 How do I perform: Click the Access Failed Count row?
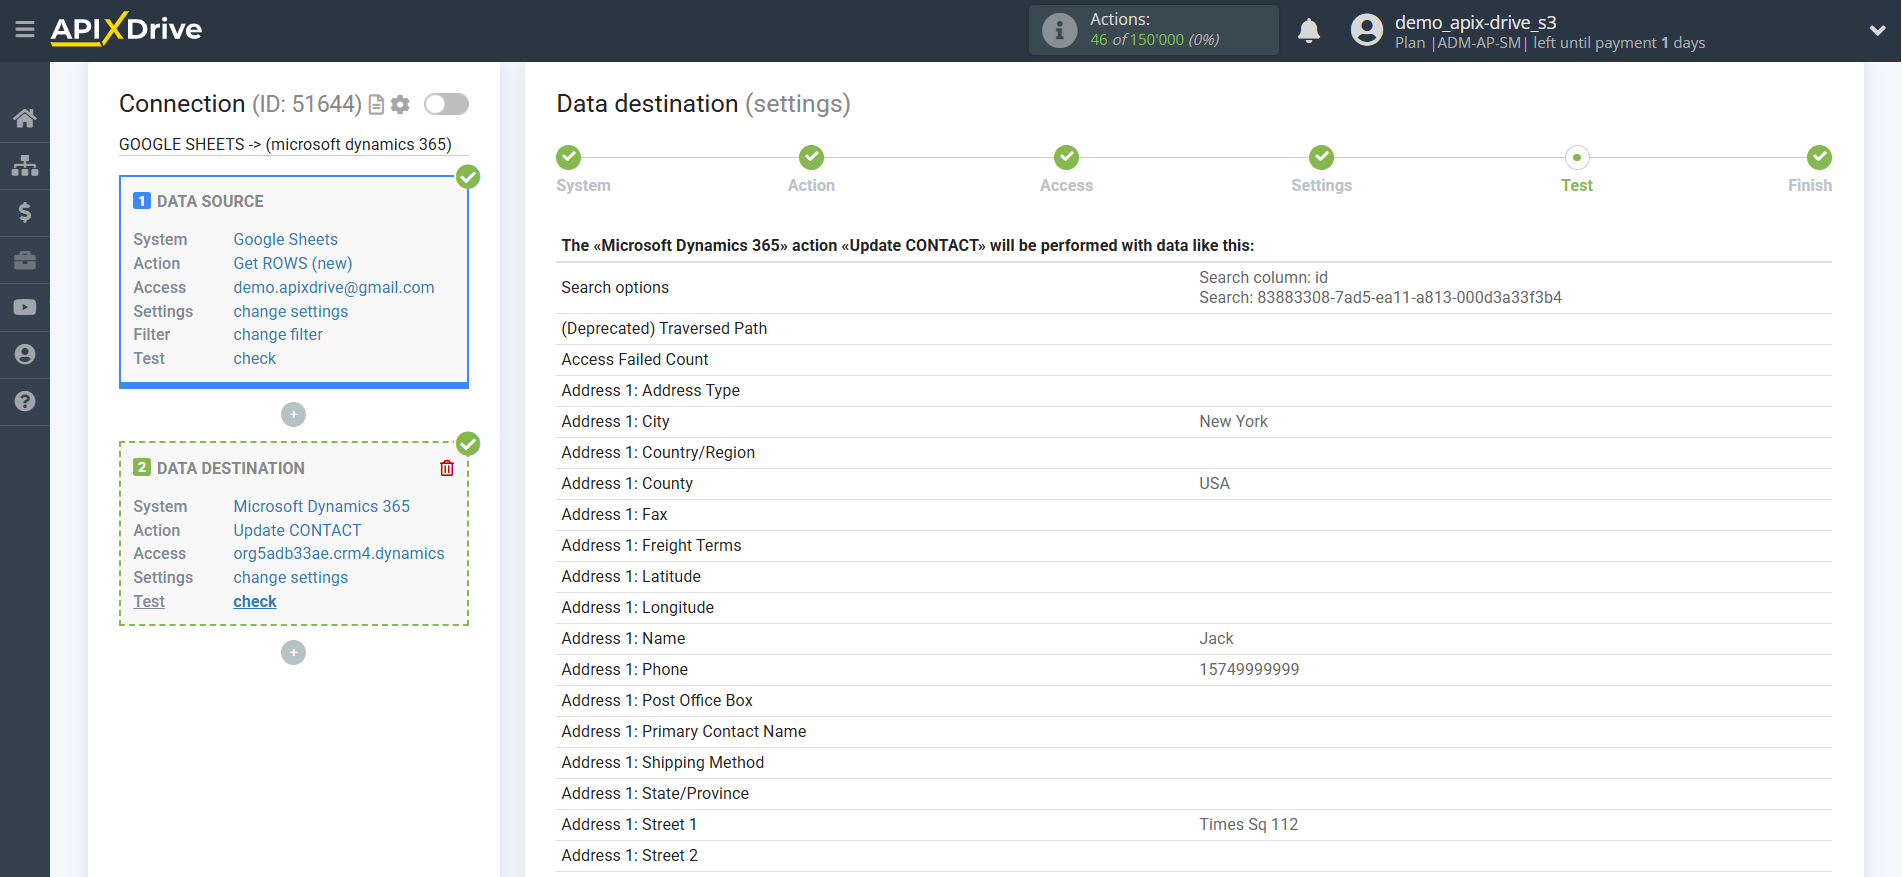[x=1194, y=360]
